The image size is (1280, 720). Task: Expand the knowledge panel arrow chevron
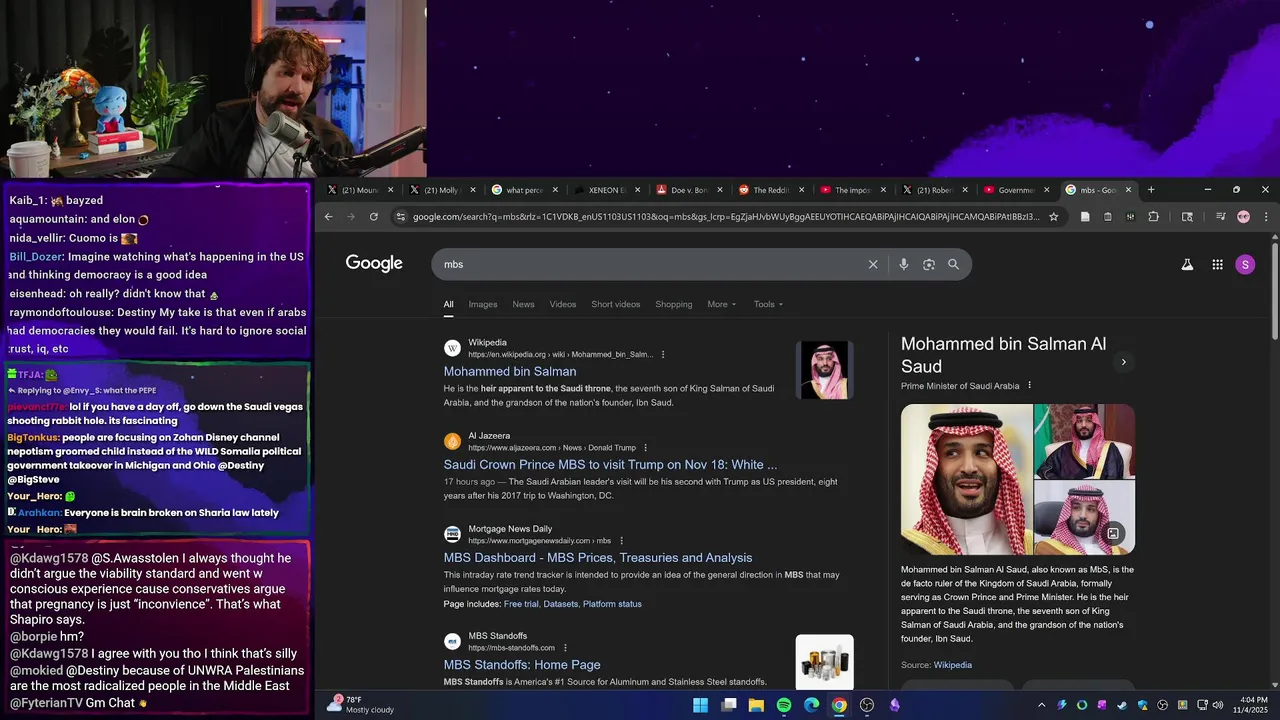pos(1123,363)
